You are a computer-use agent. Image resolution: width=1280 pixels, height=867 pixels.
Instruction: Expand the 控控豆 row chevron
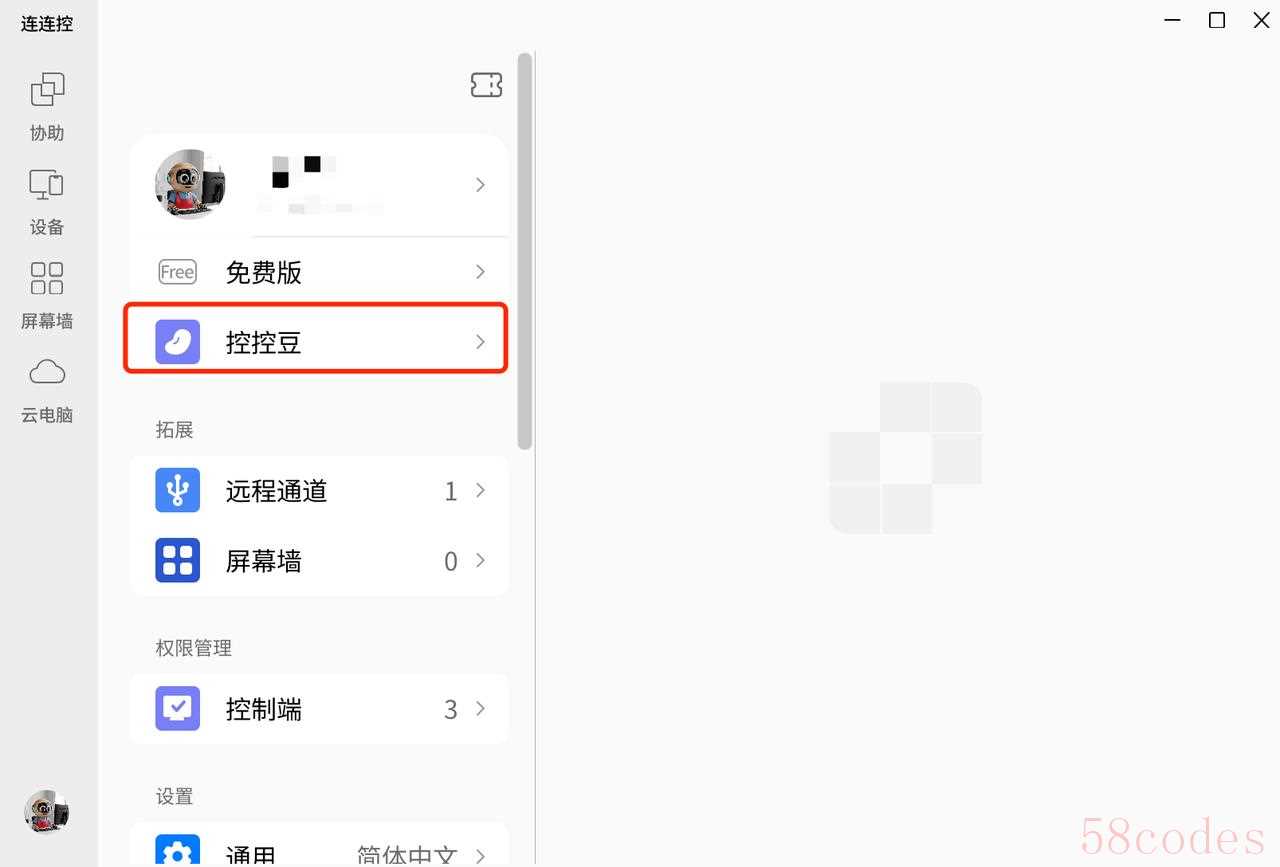(x=480, y=342)
